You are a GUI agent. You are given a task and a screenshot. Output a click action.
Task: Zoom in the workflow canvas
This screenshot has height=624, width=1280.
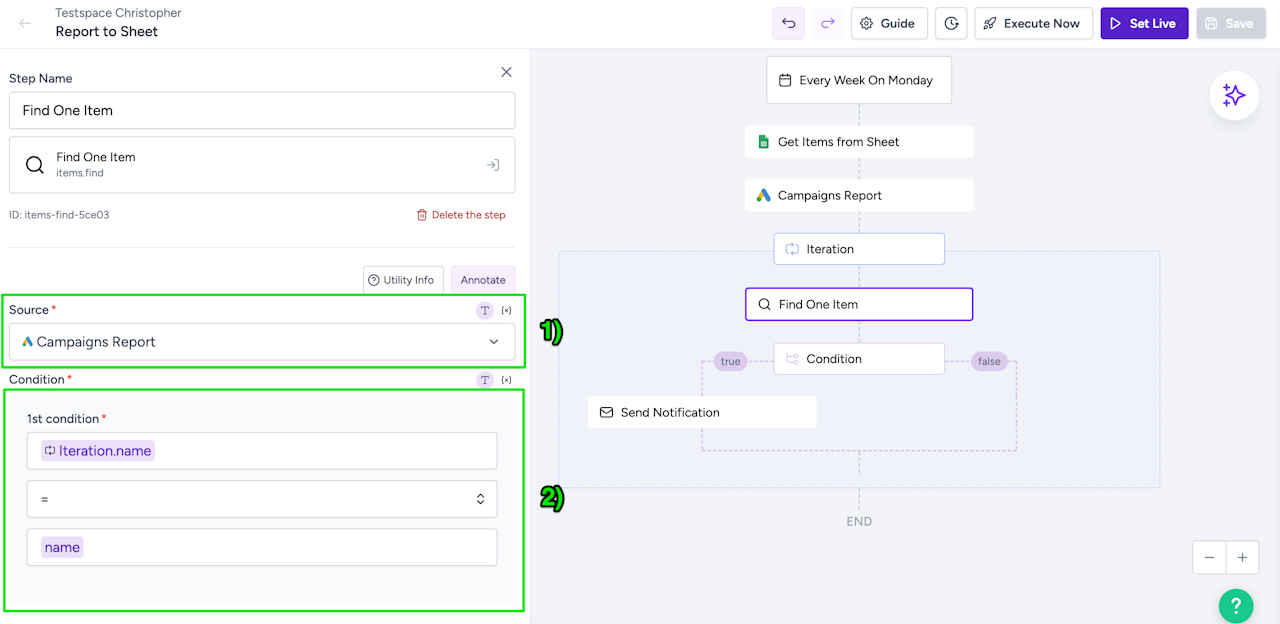(x=1242, y=557)
